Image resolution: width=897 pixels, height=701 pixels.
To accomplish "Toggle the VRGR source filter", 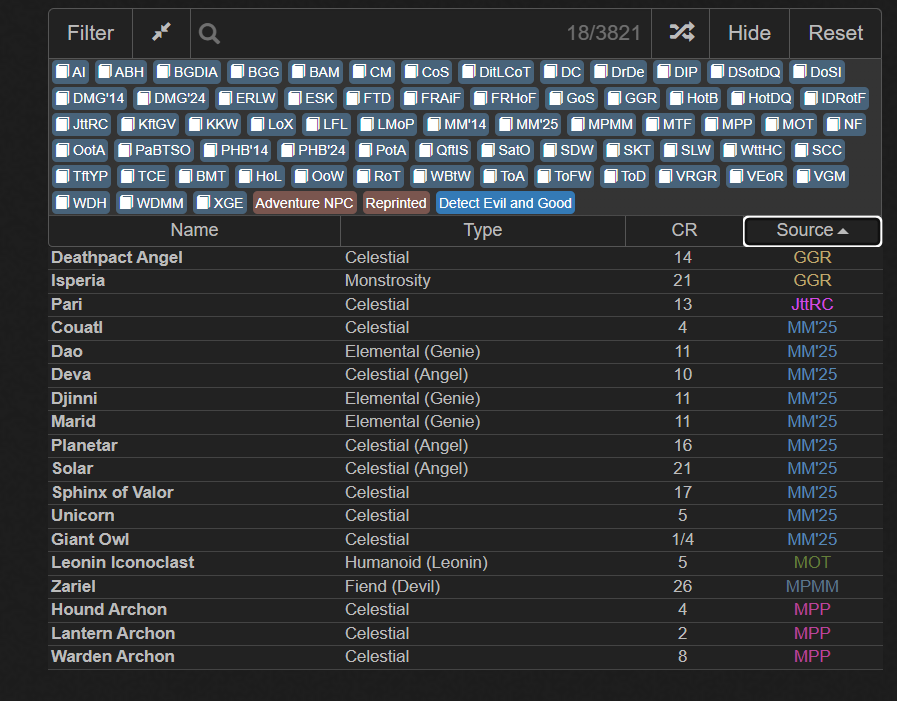I will (688, 176).
